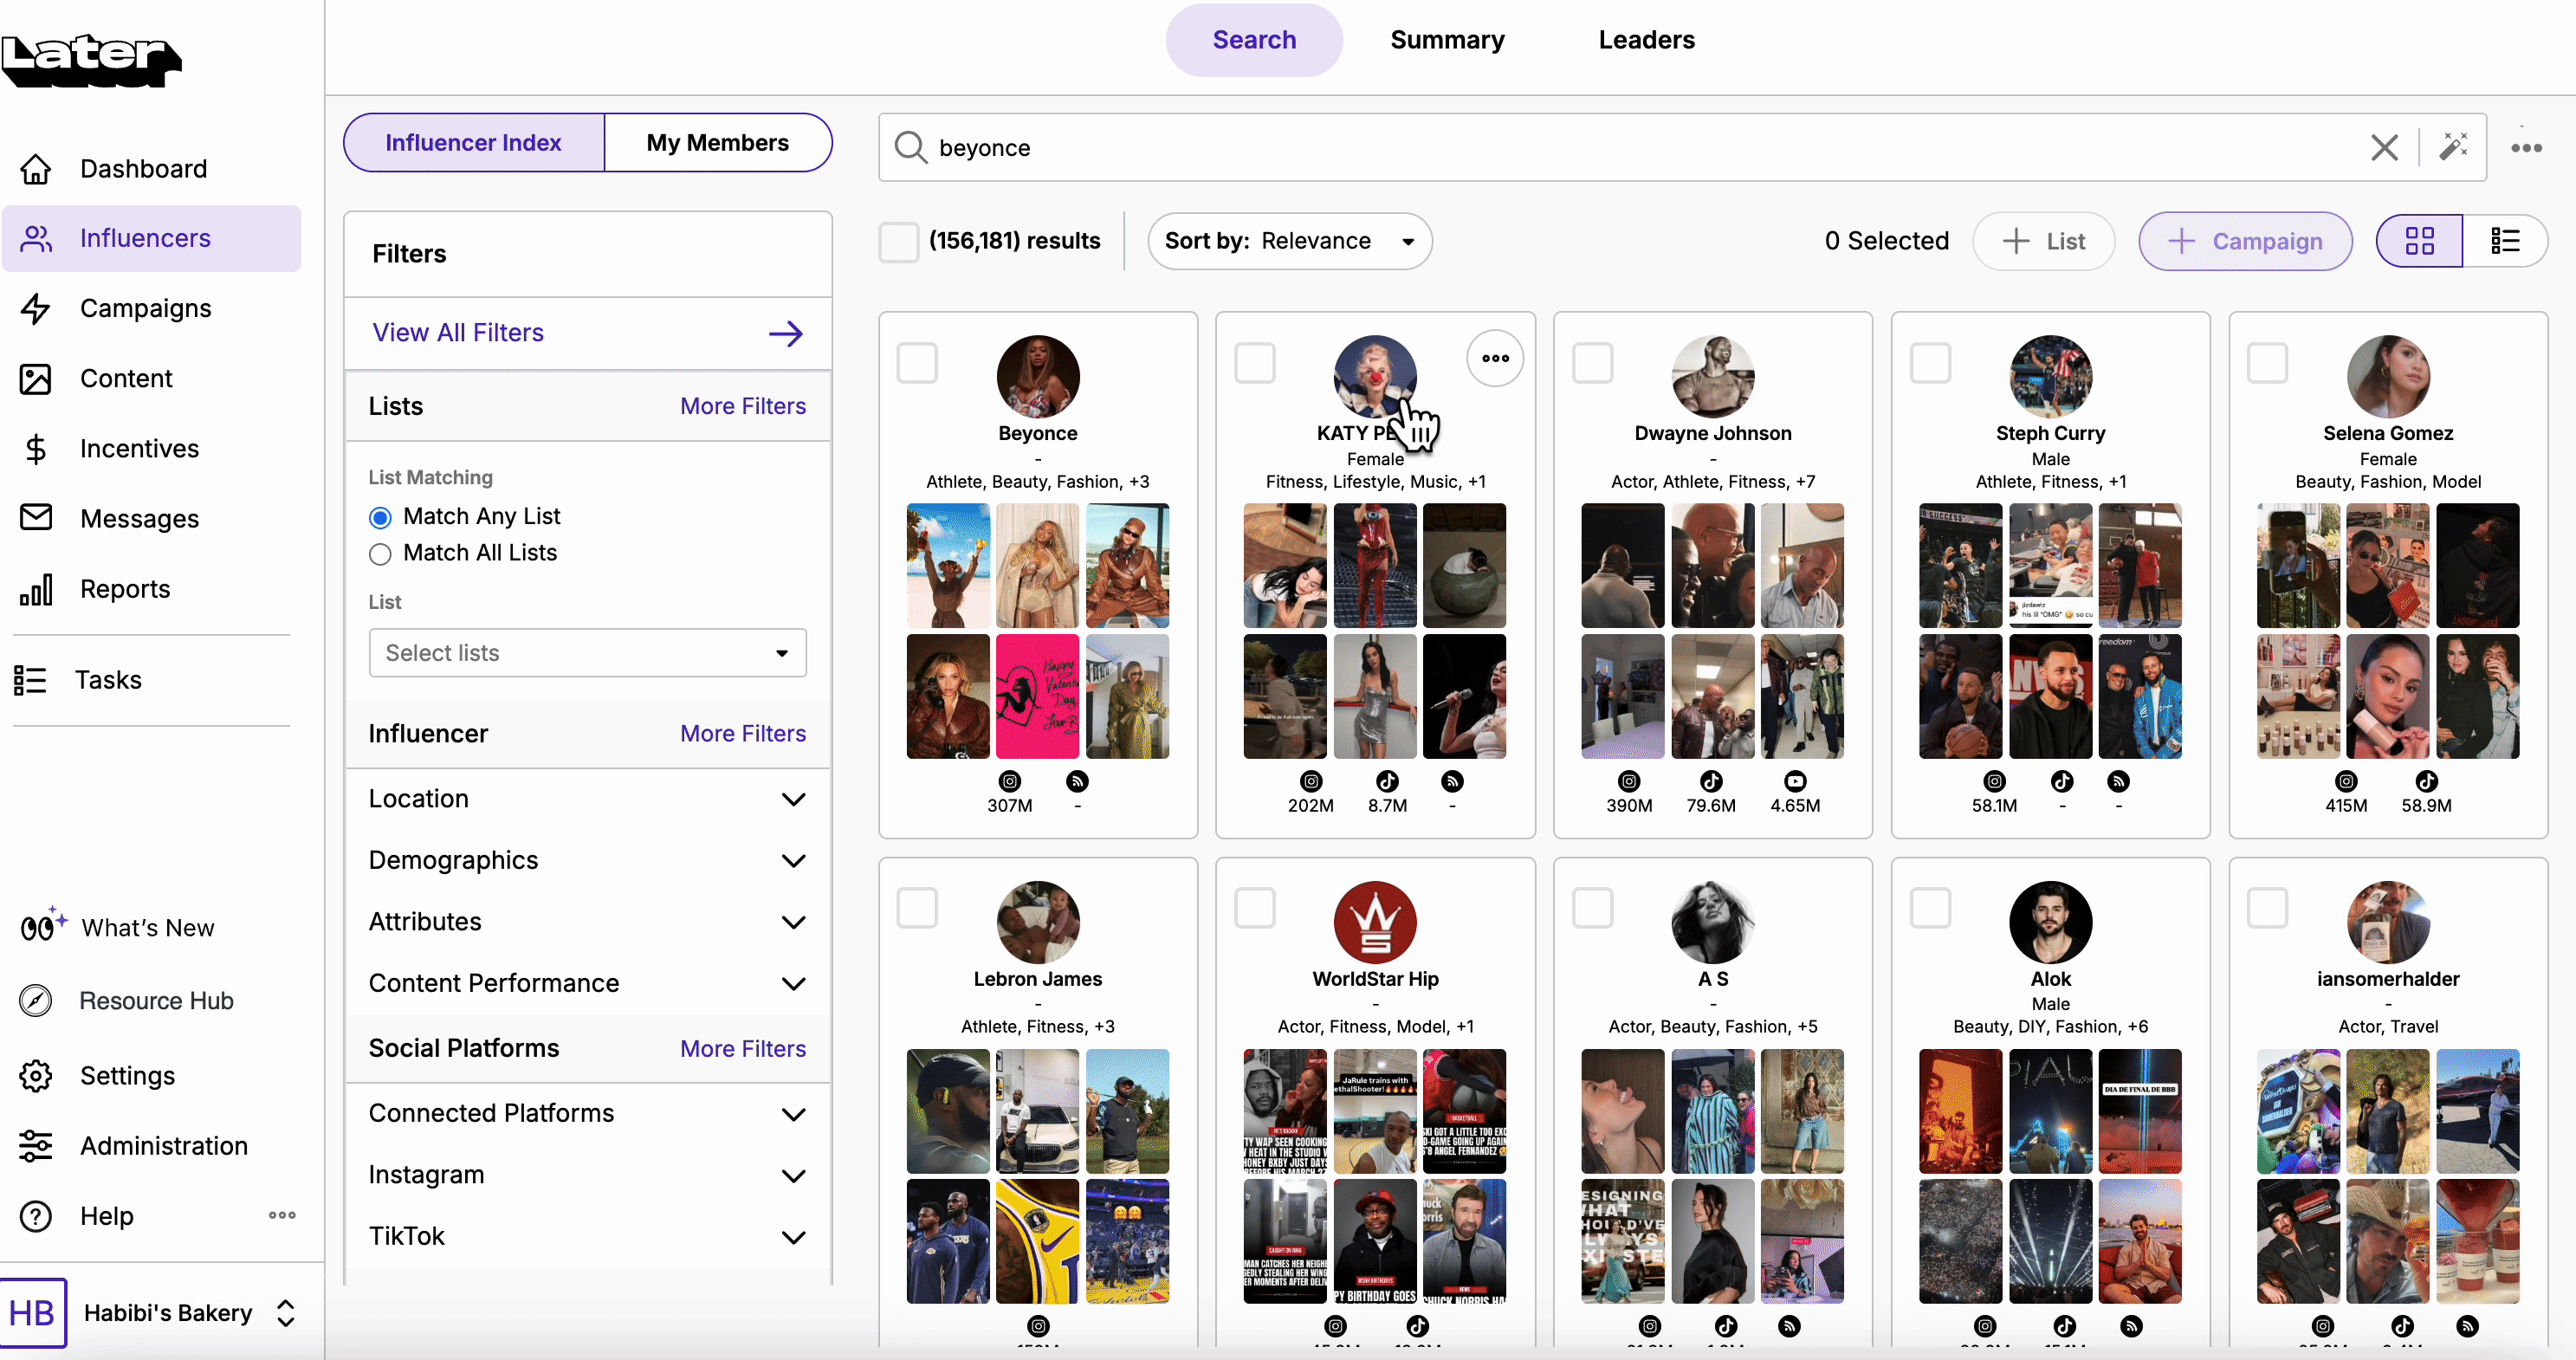Image resolution: width=2576 pixels, height=1360 pixels.
Task: Click Dwayne Johnson's YouTube icon
Action: 1795,781
